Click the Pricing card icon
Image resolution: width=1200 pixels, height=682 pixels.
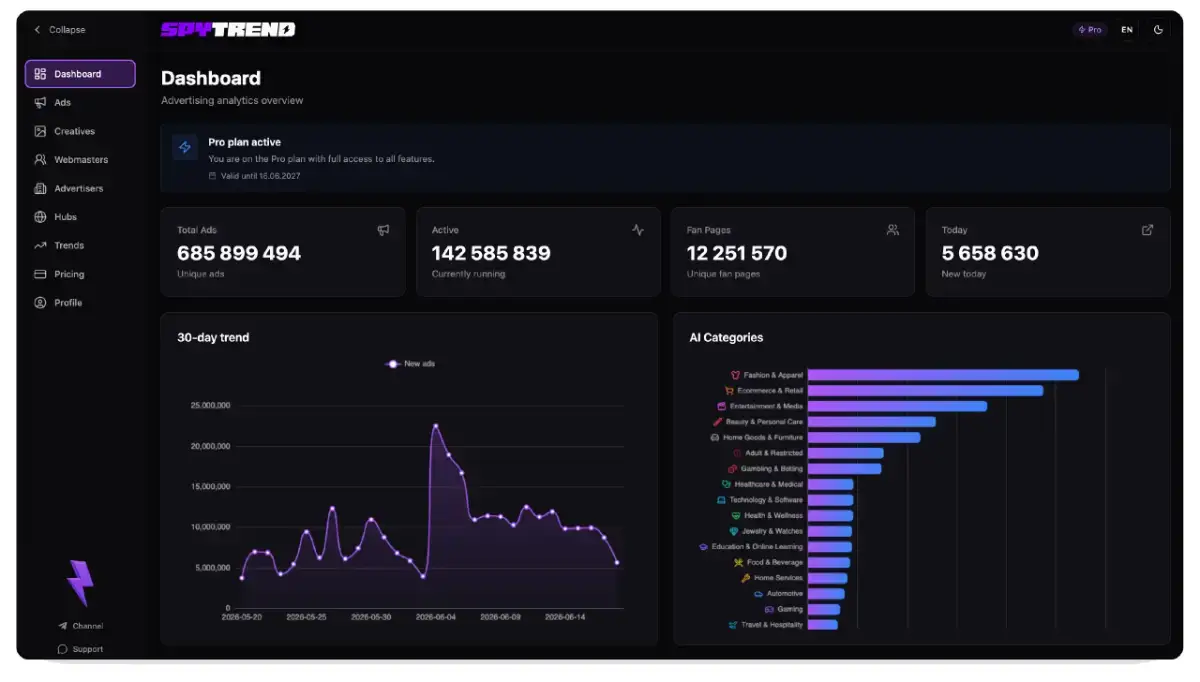tap(40, 274)
